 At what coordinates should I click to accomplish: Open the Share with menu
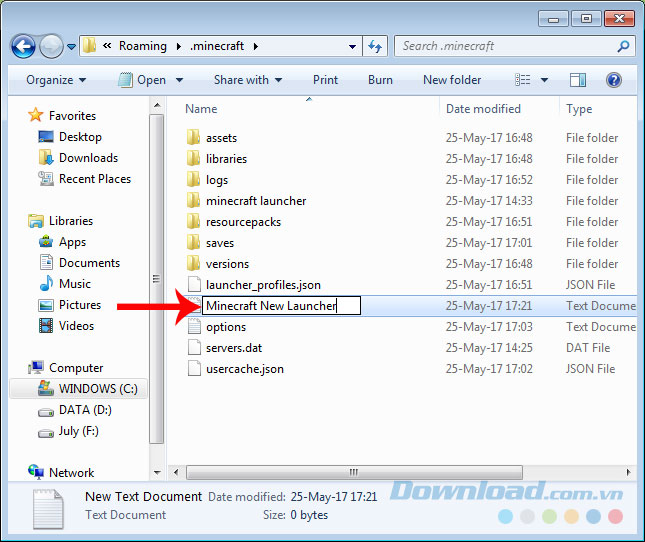pos(248,80)
